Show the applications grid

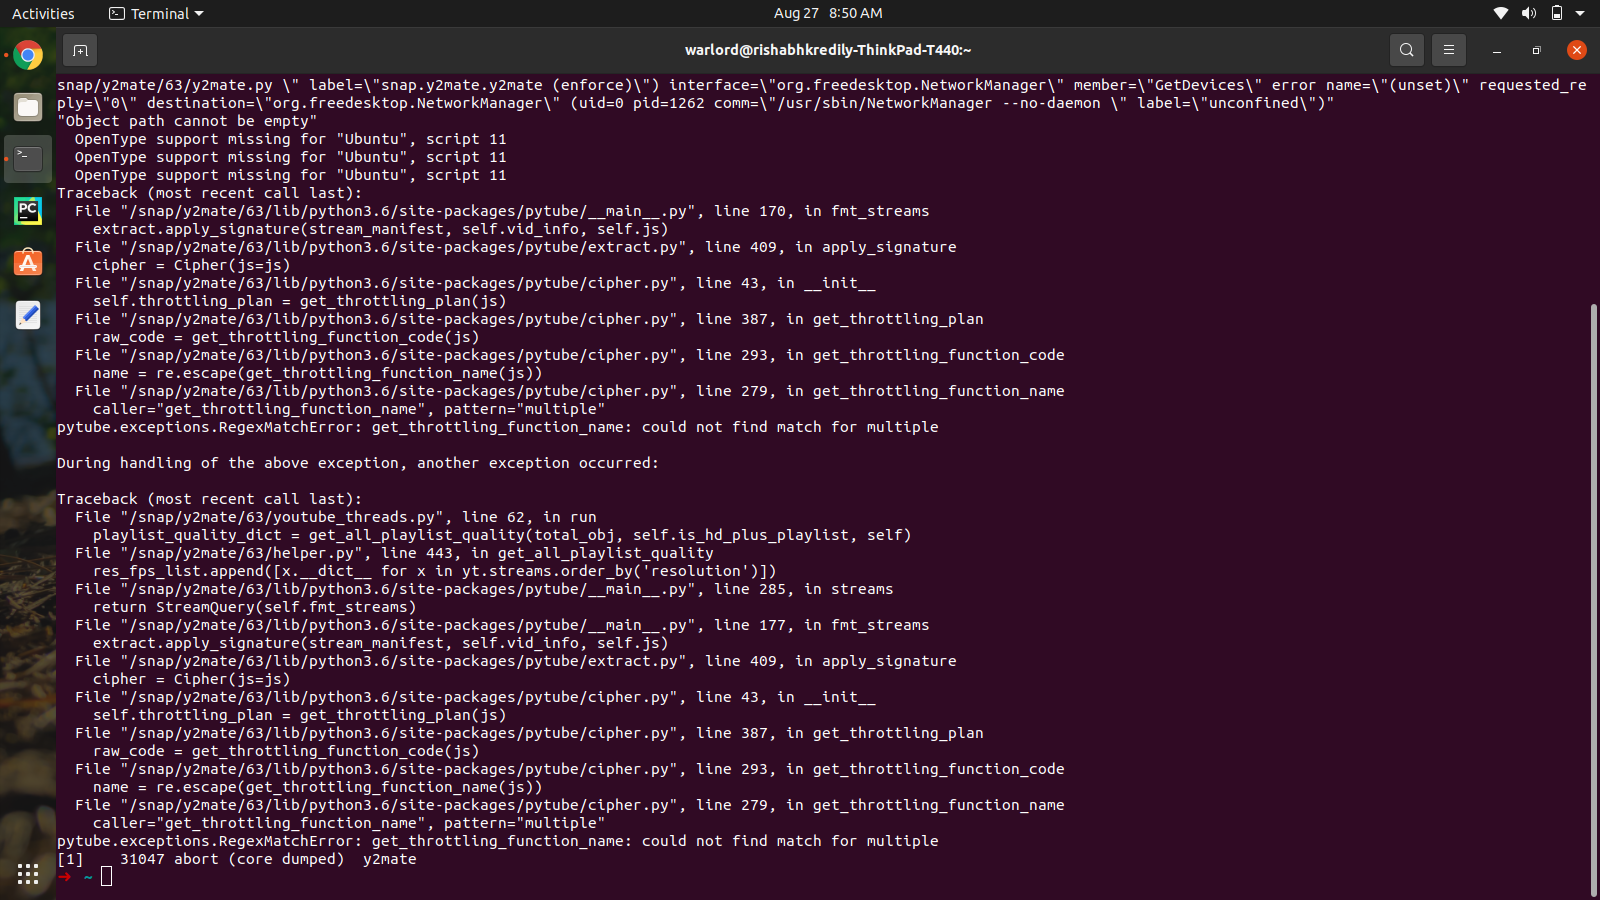coord(27,875)
